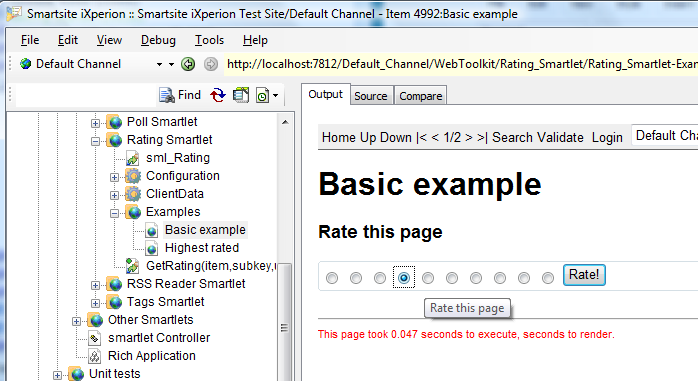Expand the Tags Smartlet node
This screenshot has height=381, width=698.
95,303
